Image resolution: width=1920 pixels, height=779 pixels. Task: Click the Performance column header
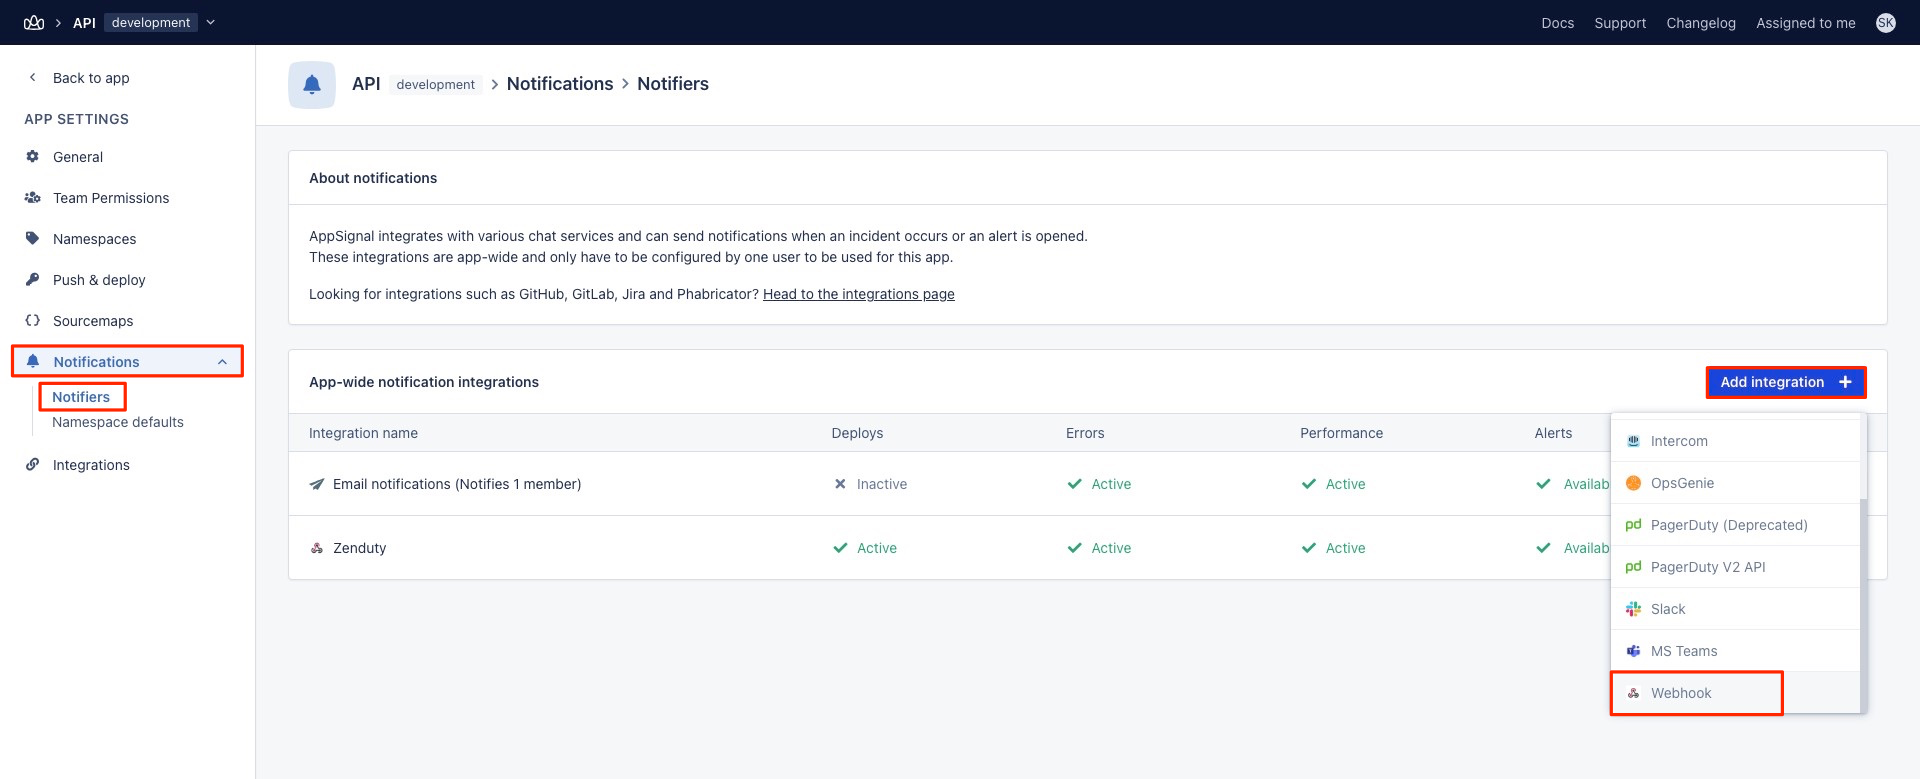pyautogui.click(x=1341, y=433)
